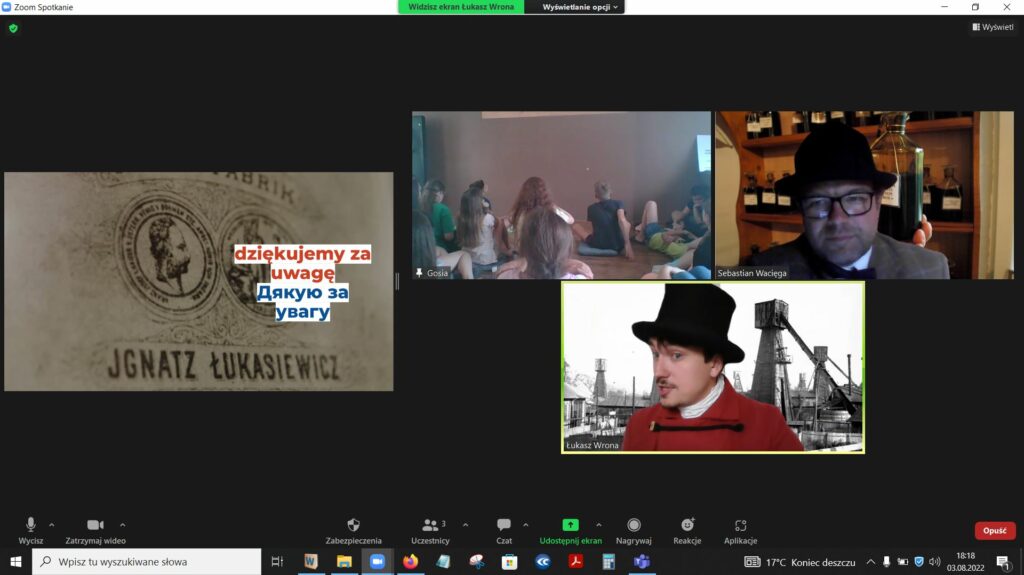Open the Wyświetl view layout menu
This screenshot has height=575, width=1024.
992,27
